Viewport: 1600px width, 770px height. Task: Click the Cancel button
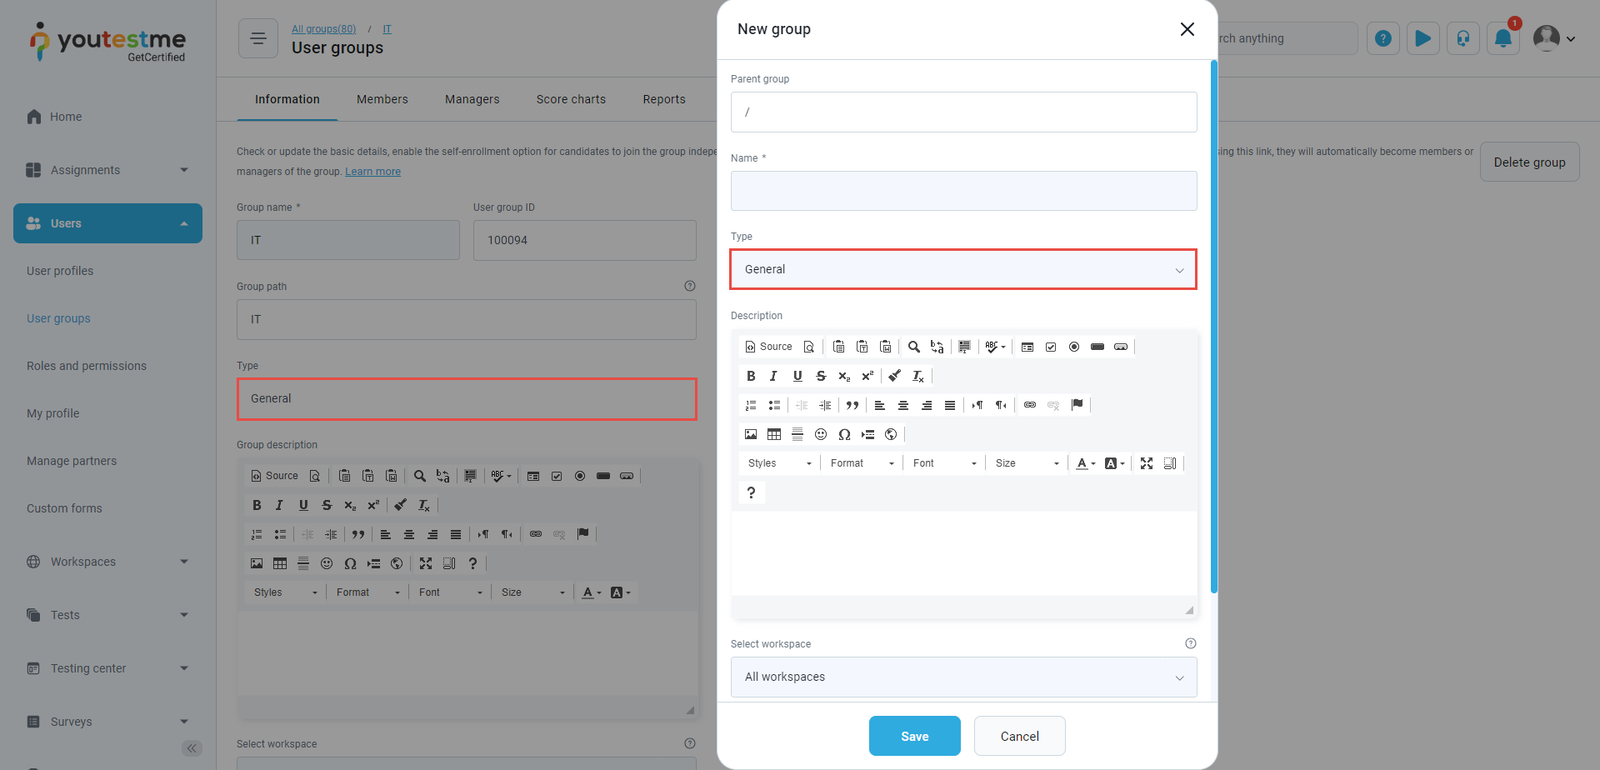pos(1019,736)
